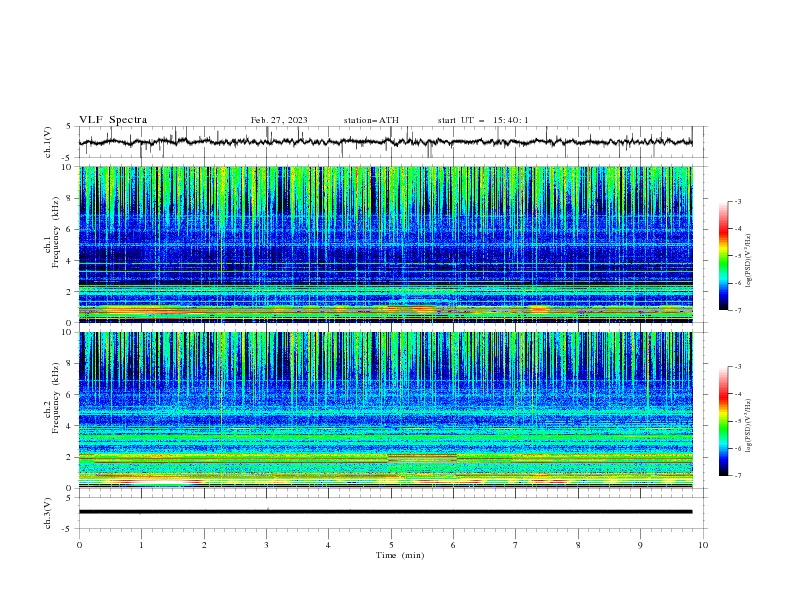Select the date text "Feb. 27, 2023"
The width and height of the screenshot is (792, 612).
click(279, 120)
